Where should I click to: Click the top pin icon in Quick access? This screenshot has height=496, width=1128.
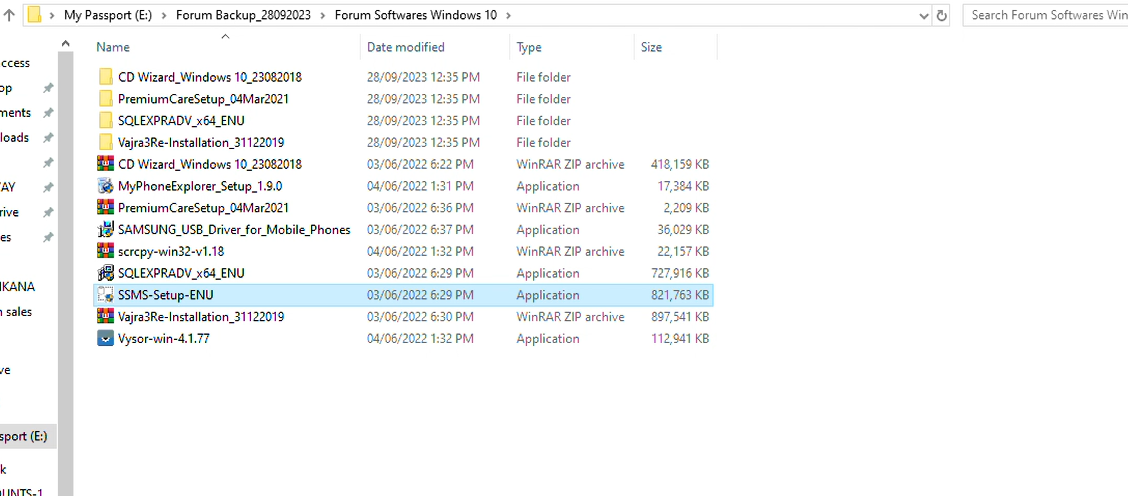pos(47,88)
